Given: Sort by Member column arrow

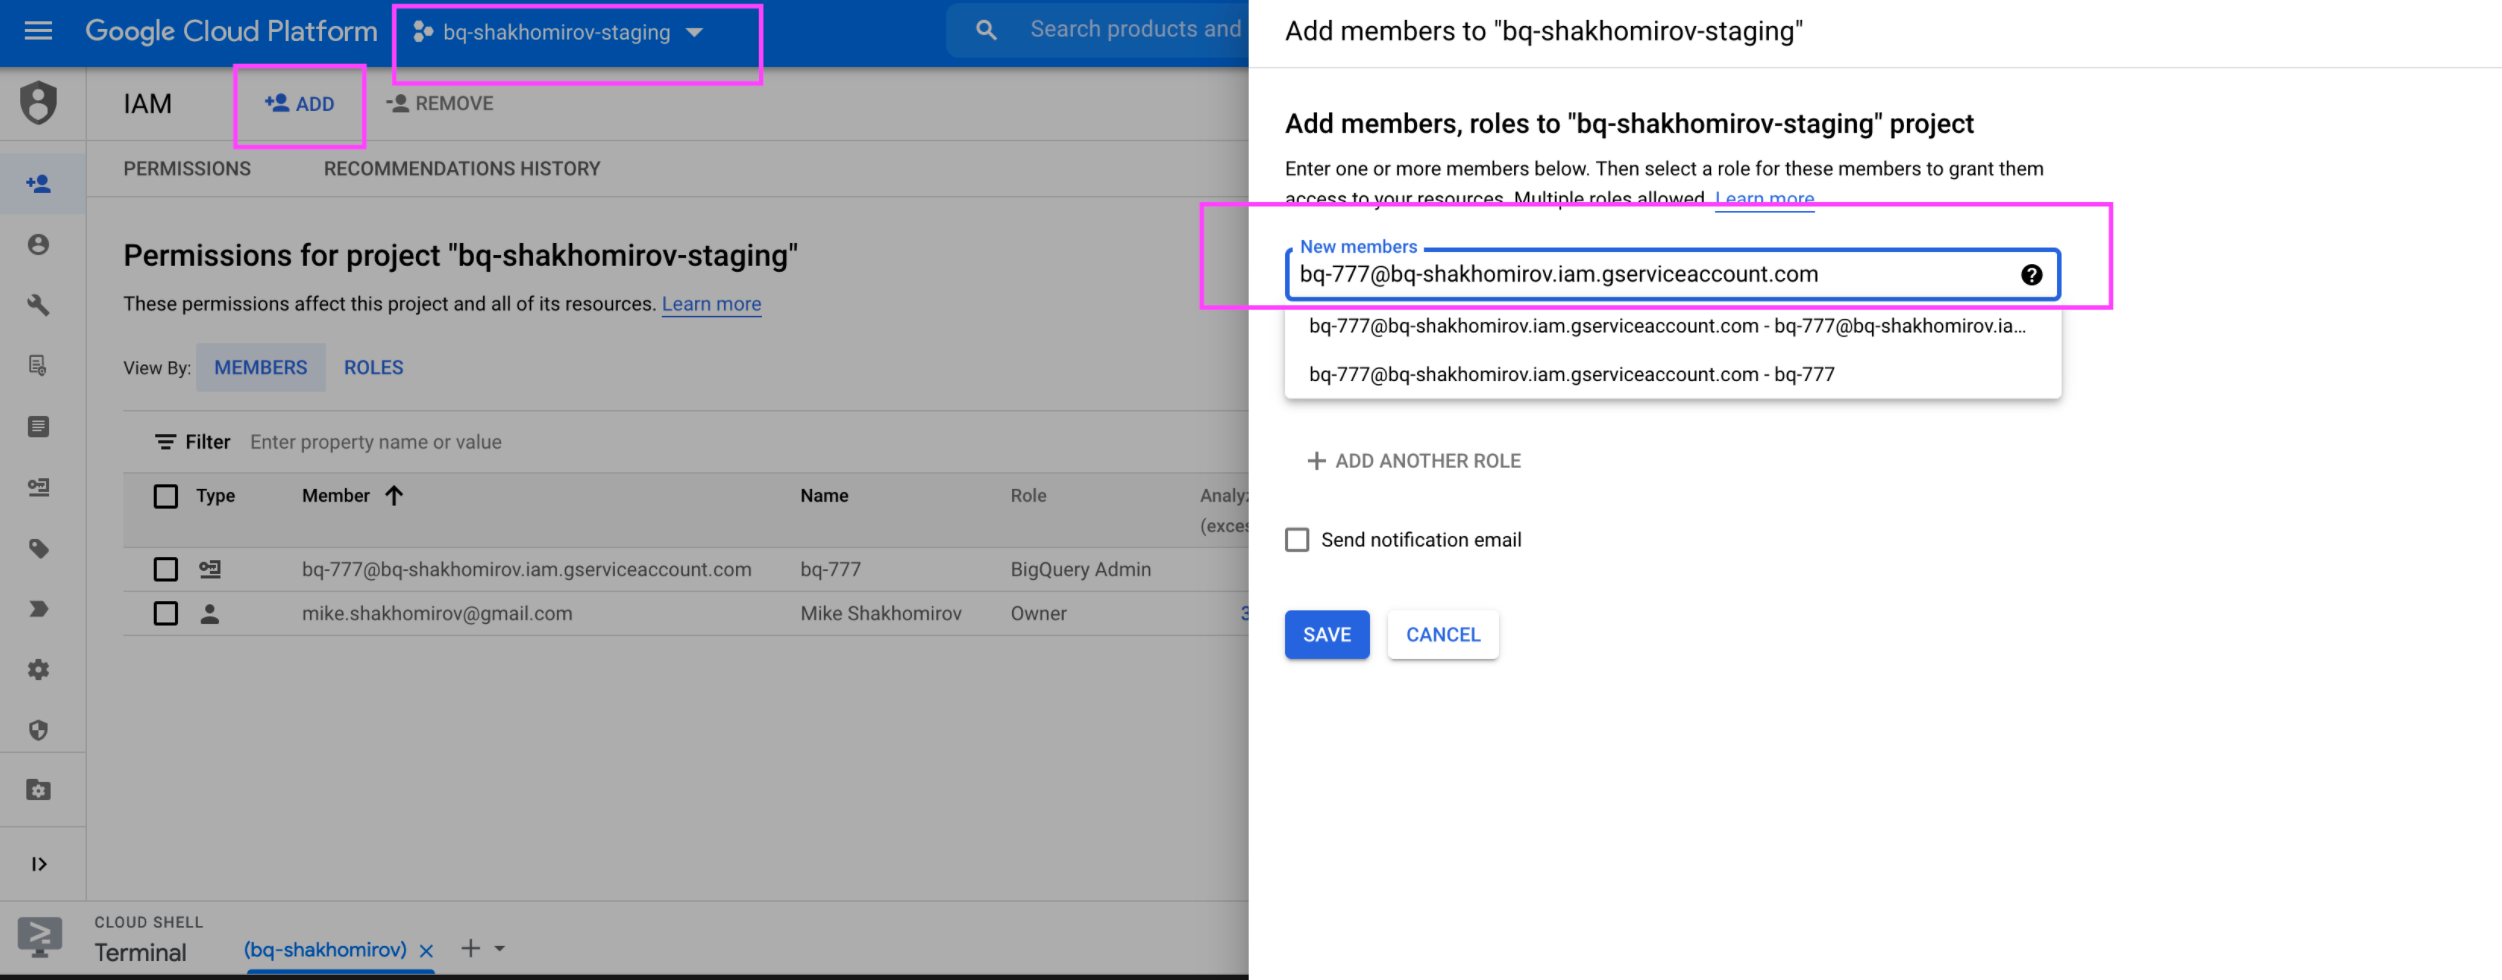Looking at the screenshot, I should click(x=394, y=496).
